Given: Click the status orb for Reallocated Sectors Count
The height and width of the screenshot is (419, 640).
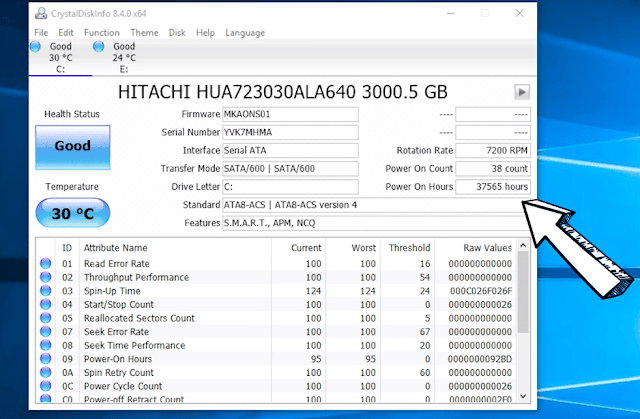Looking at the screenshot, I should 46,318.
